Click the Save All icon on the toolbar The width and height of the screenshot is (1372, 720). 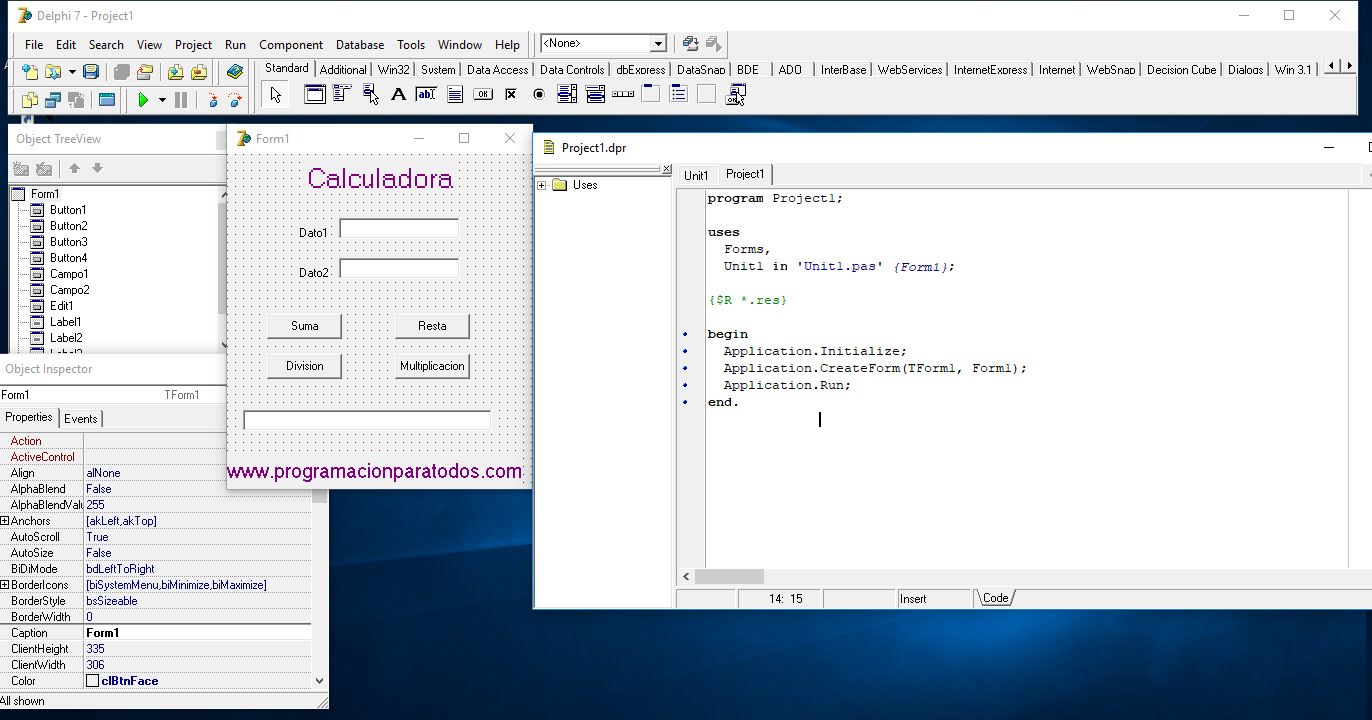[123, 71]
